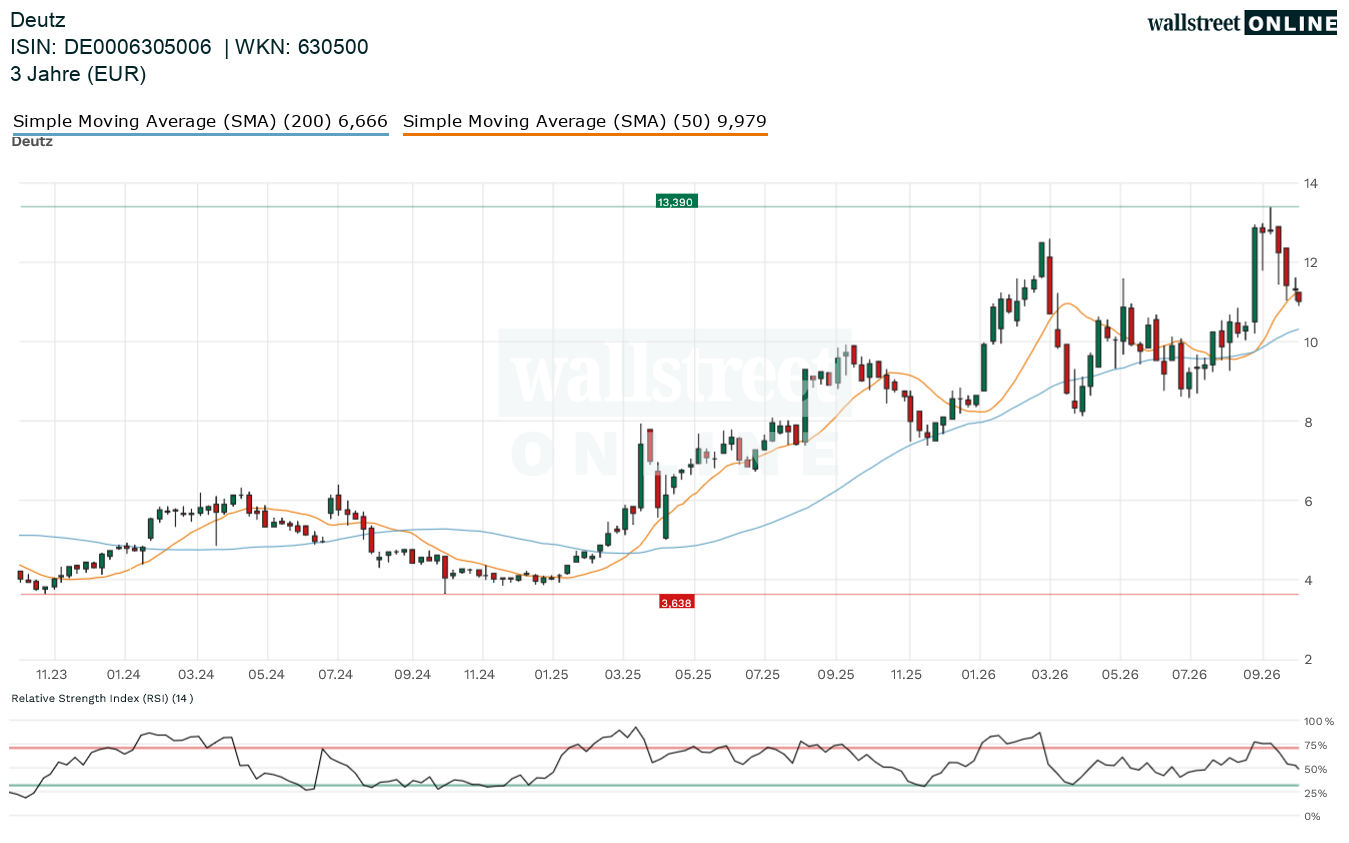1349x843 pixels.
Task: Click the 2 price axis label
Action: point(1307,659)
